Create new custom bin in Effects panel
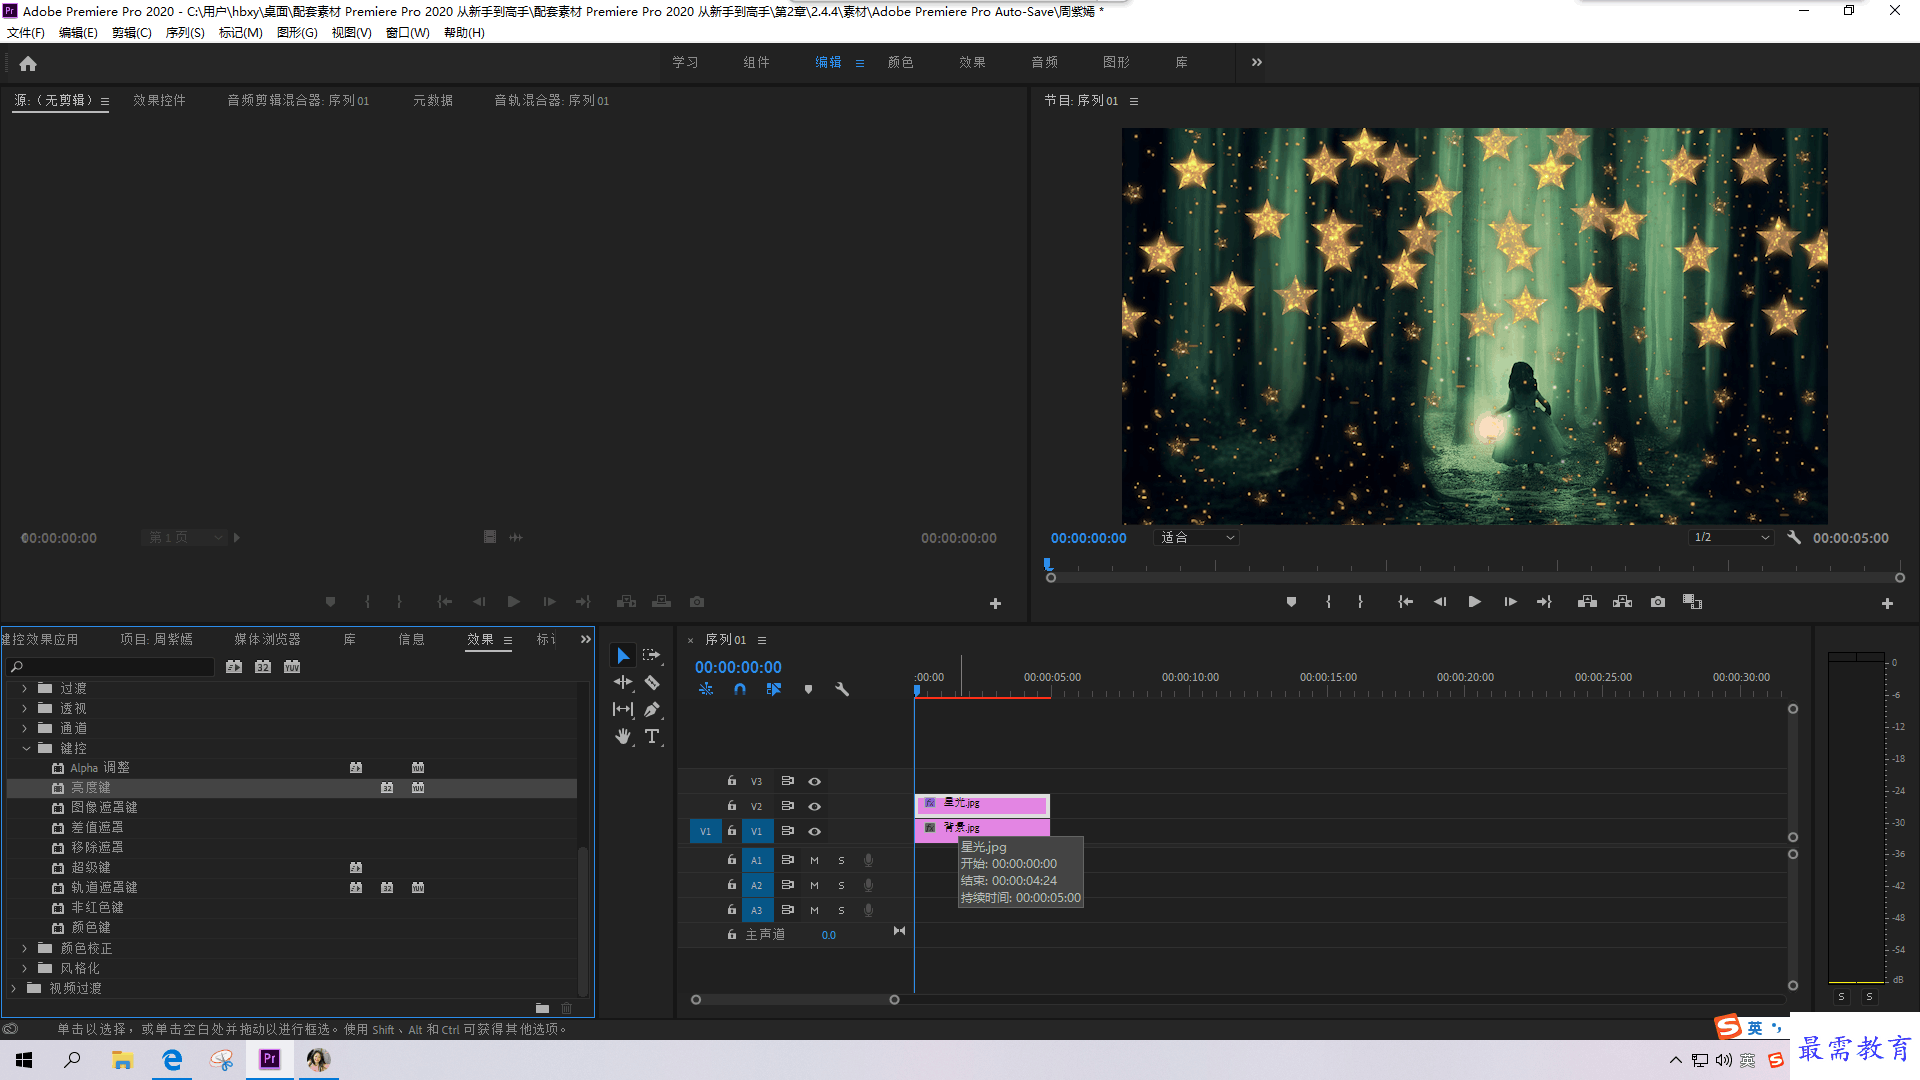The image size is (1920, 1080). pos(542,1008)
